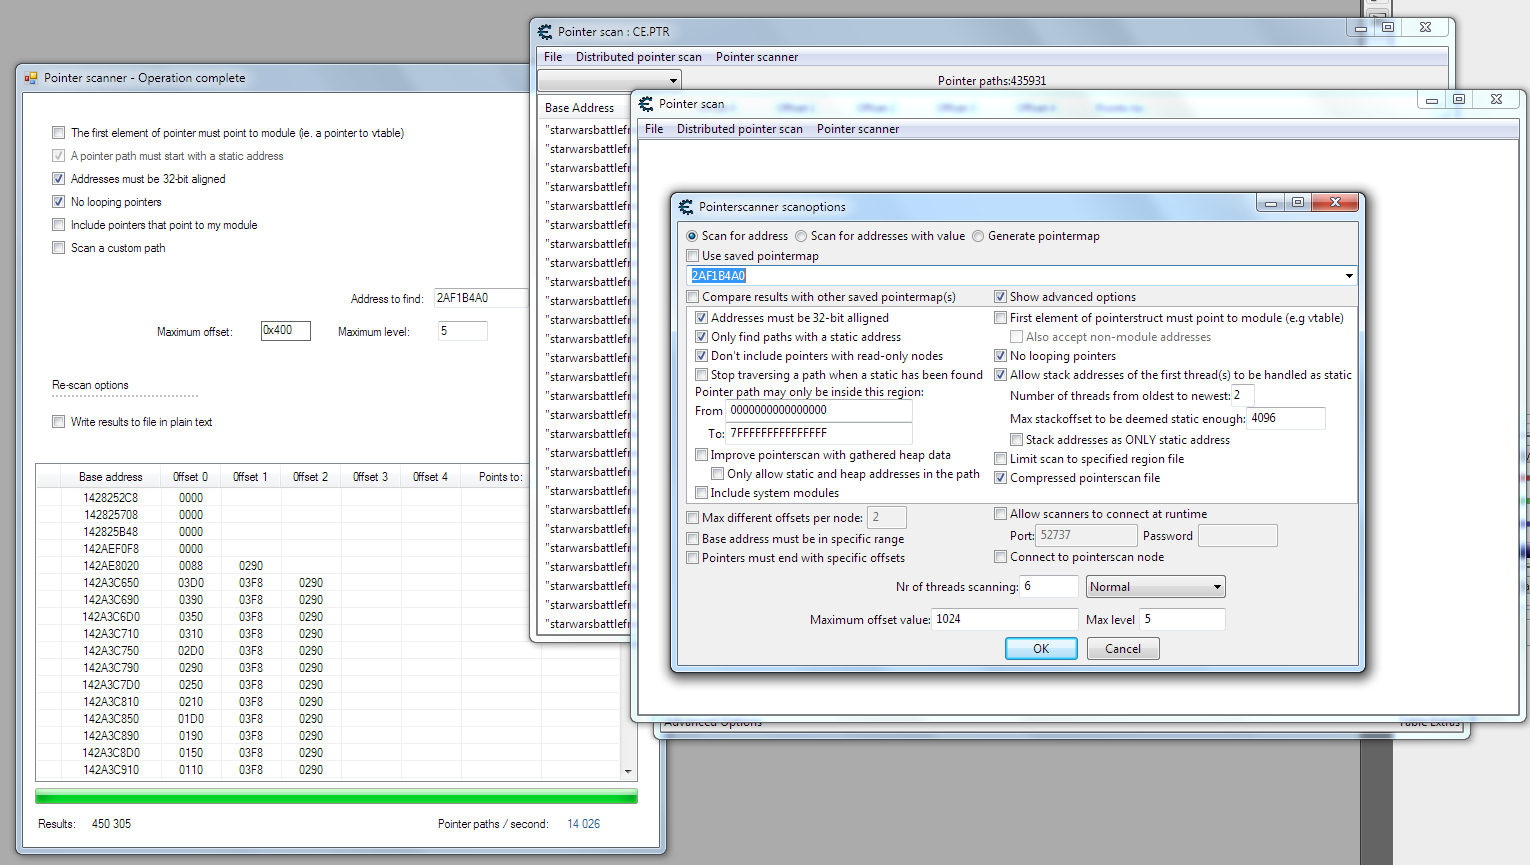The height and width of the screenshot is (865, 1530).
Task: Expand the 2AF1B4A0 address combo box
Action: point(1348,276)
